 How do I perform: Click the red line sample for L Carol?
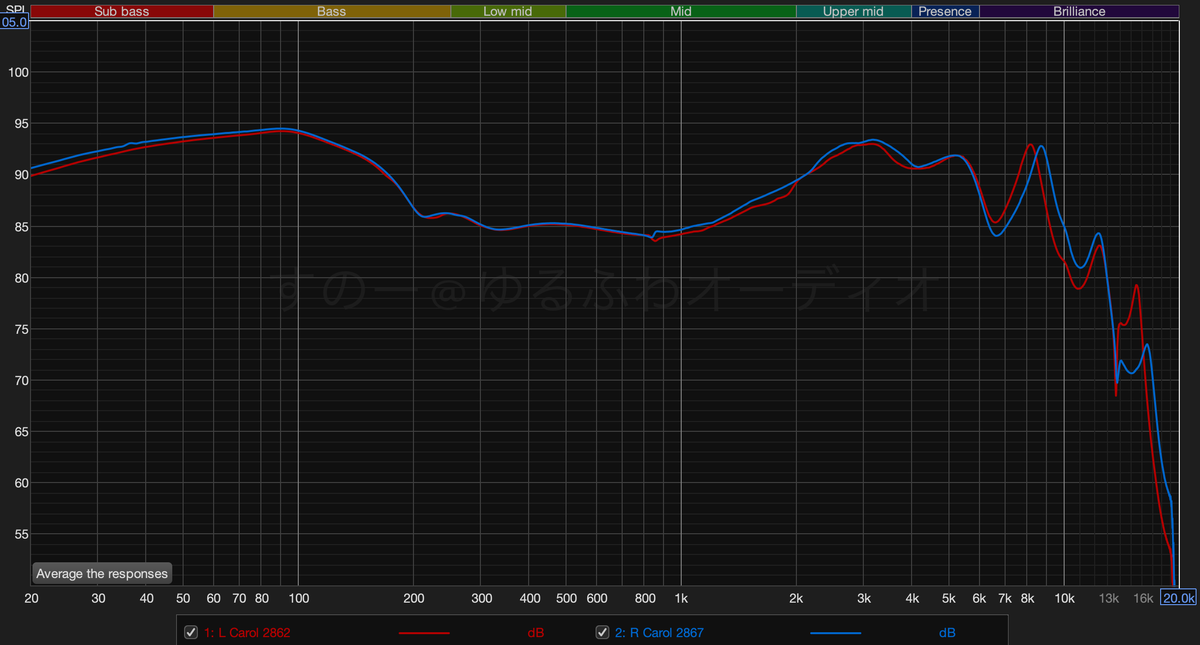point(424,633)
